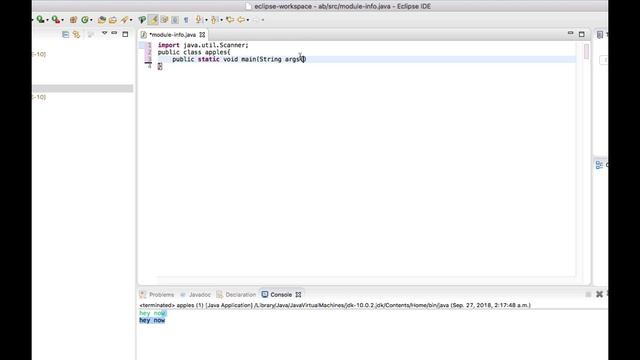Viewport: 640px width, 360px height.
Task: Click the New Java Class icon
Action: coord(84,20)
